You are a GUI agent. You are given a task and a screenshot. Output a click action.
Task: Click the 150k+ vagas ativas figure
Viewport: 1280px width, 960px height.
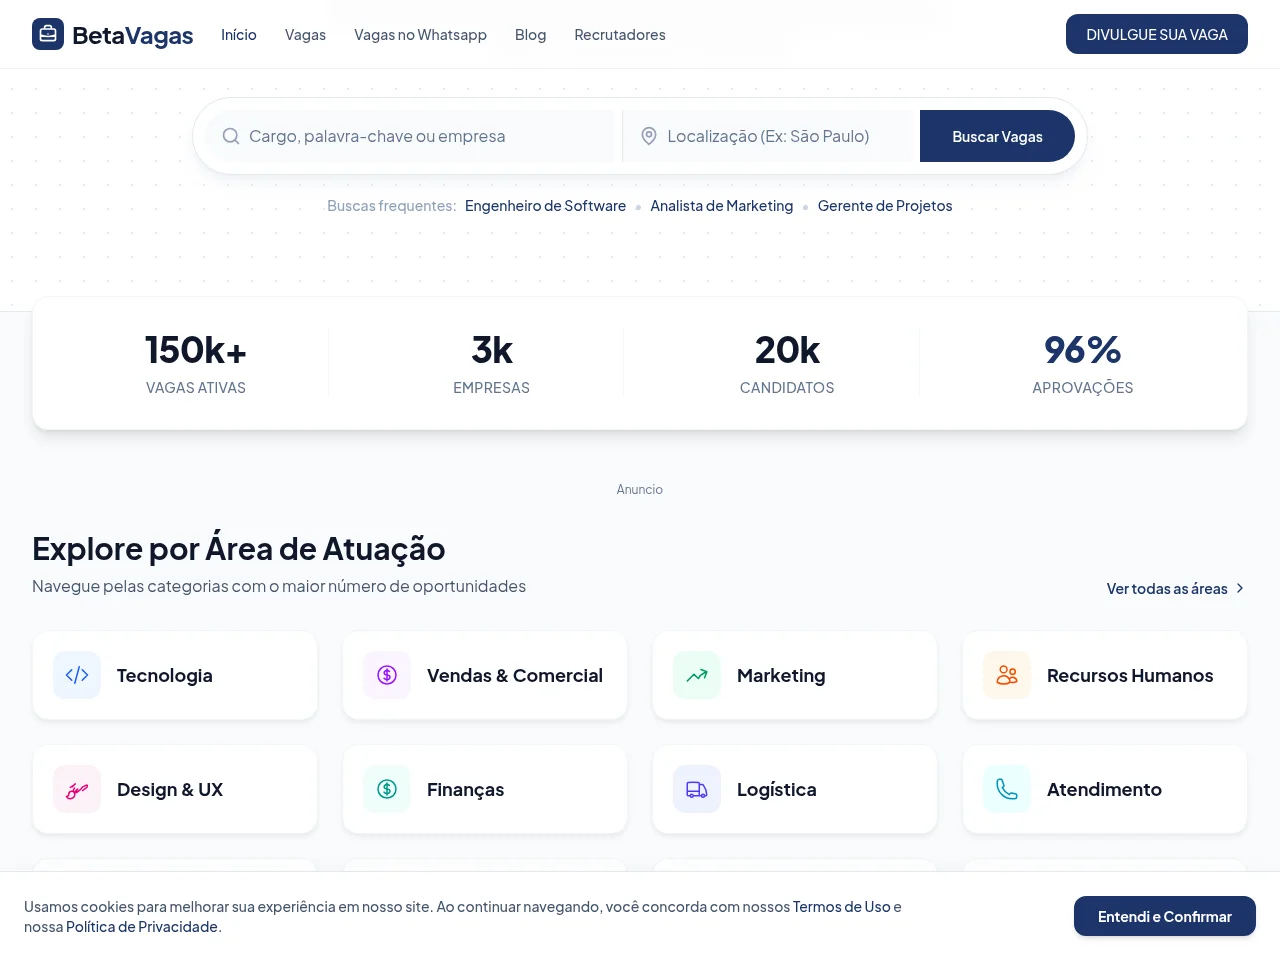(x=196, y=350)
